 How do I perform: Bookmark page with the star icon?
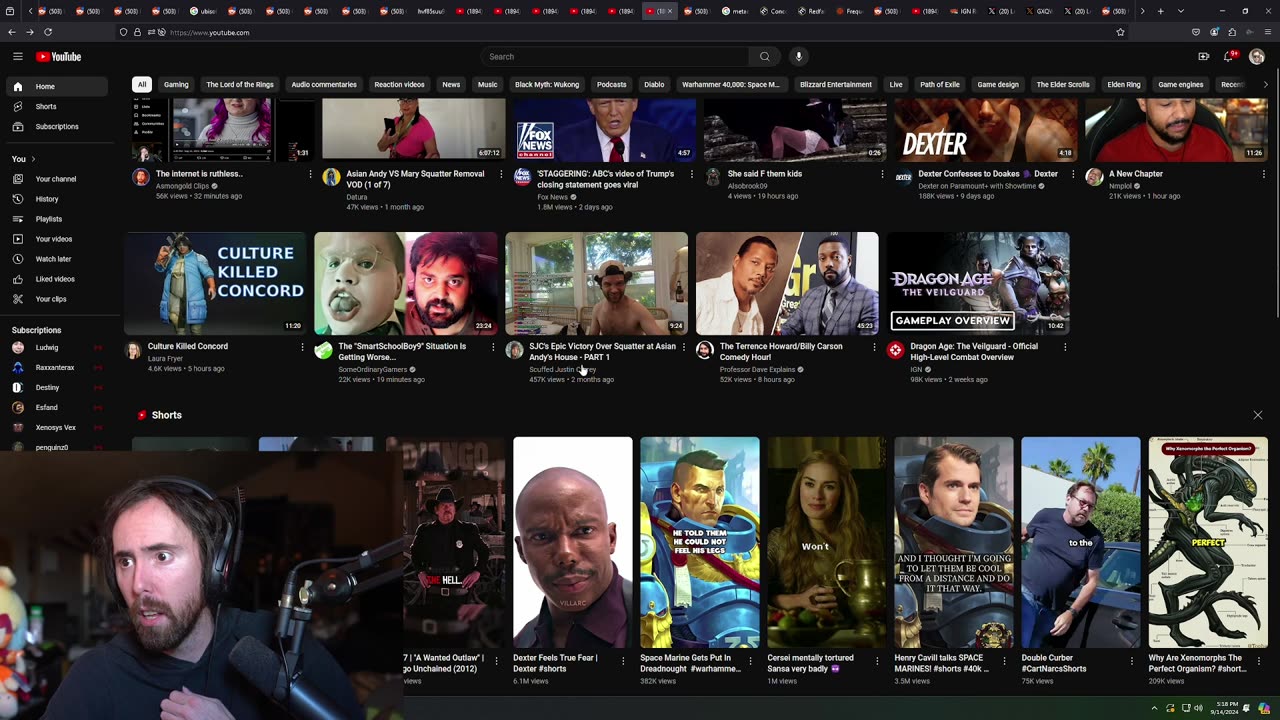point(1120,32)
